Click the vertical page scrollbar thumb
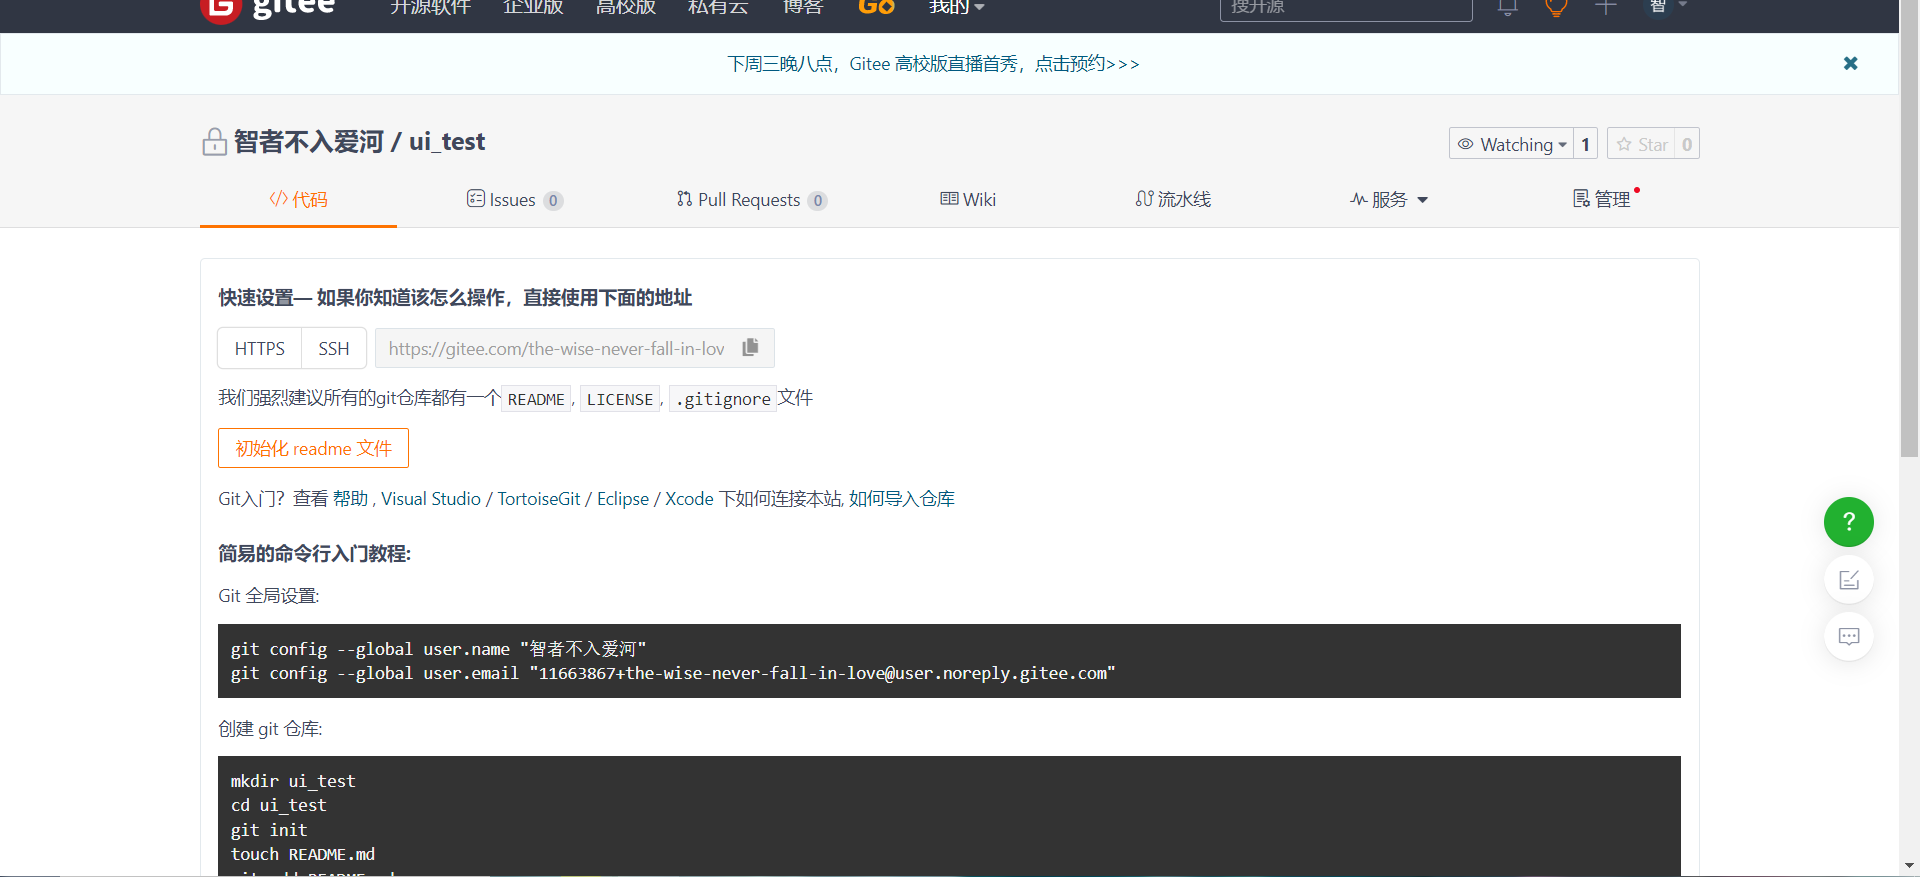1920x877 pixels. [1909, 230]
